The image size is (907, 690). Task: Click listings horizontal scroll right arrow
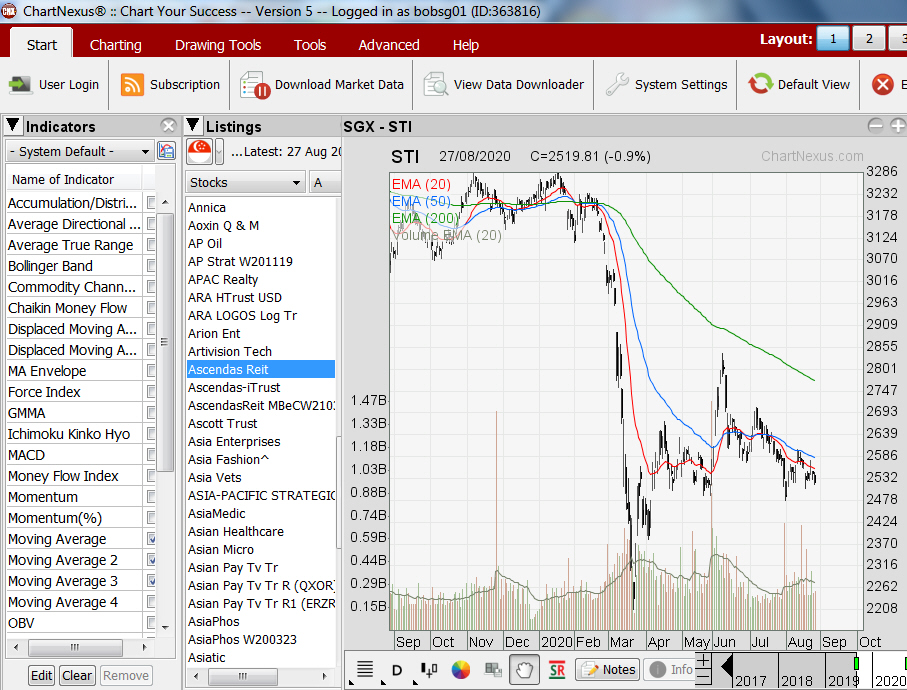(x=325, y=676)
